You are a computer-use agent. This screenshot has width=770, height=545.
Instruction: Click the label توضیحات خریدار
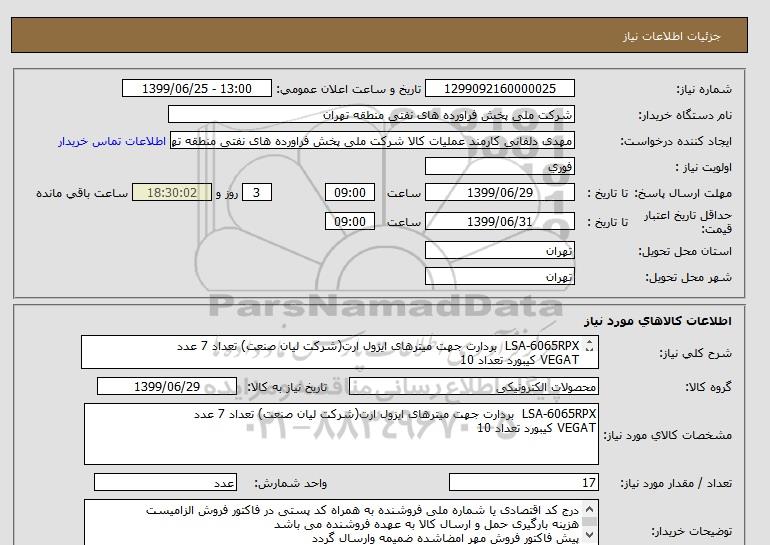click(691, 532)
